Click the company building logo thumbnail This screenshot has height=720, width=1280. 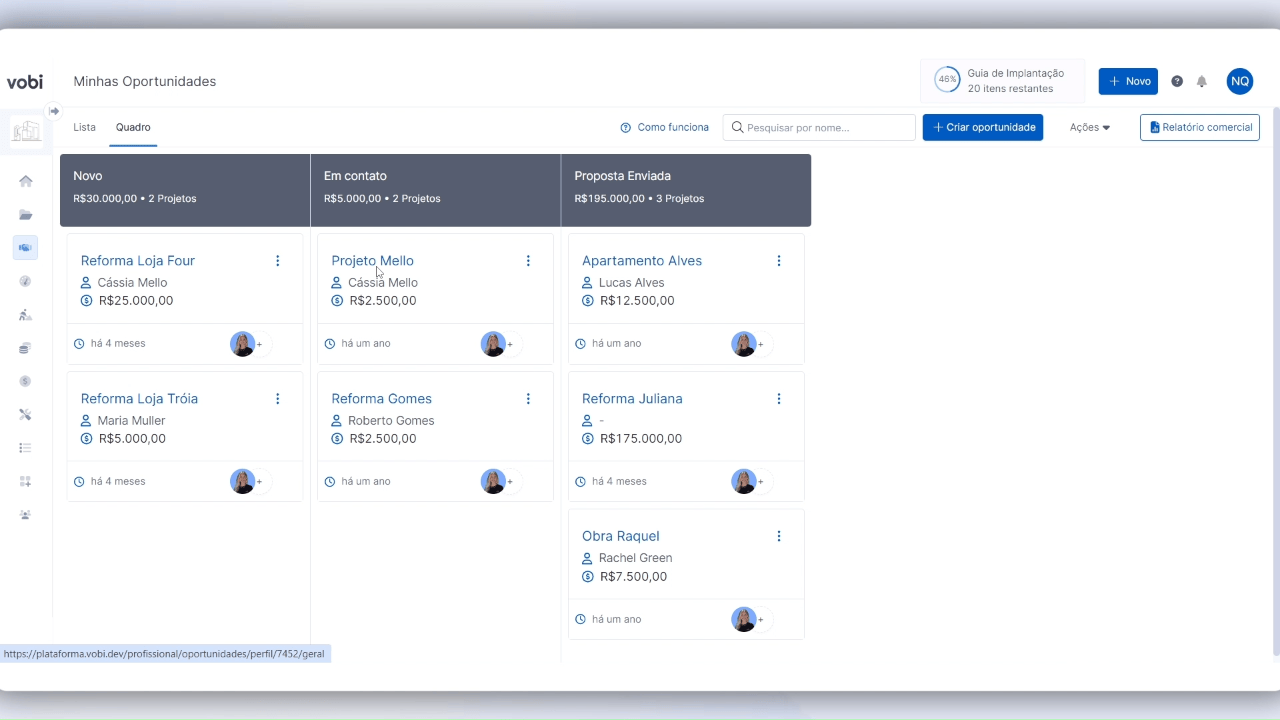[26, 131]
